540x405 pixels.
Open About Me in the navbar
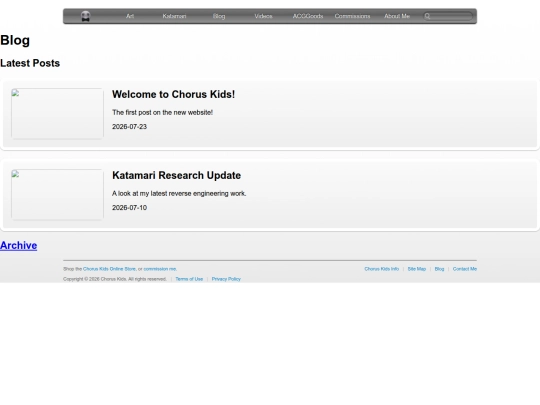(x=397, y=16)
